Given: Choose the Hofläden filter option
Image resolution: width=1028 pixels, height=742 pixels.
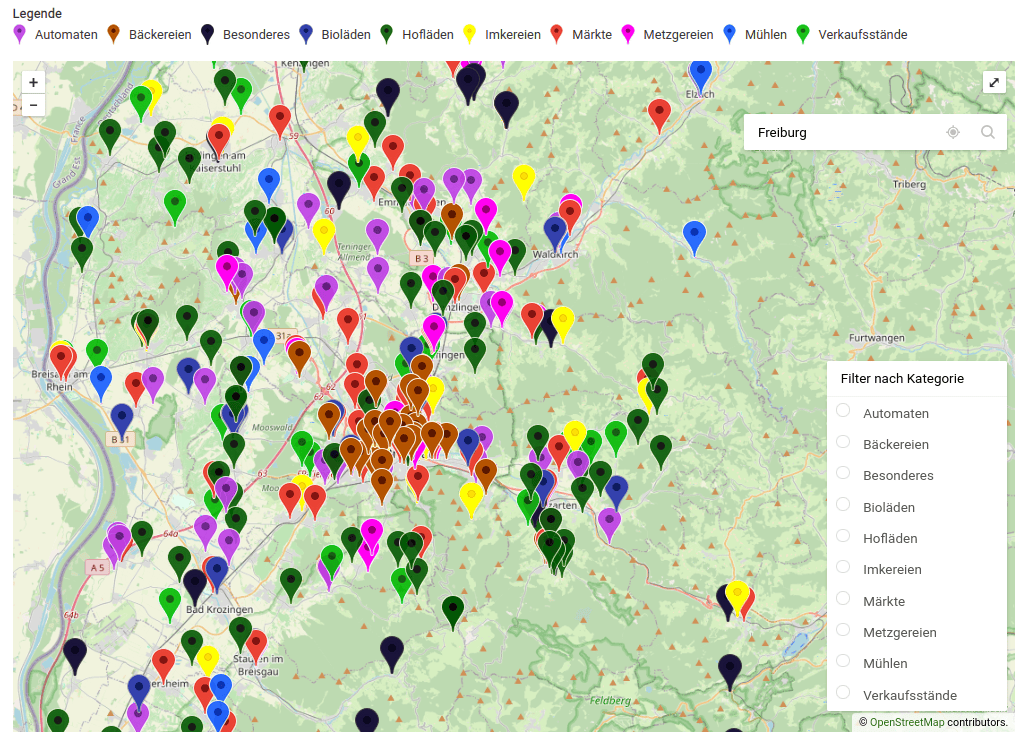Looking at the screenshot, I should [x=843, y=536].
